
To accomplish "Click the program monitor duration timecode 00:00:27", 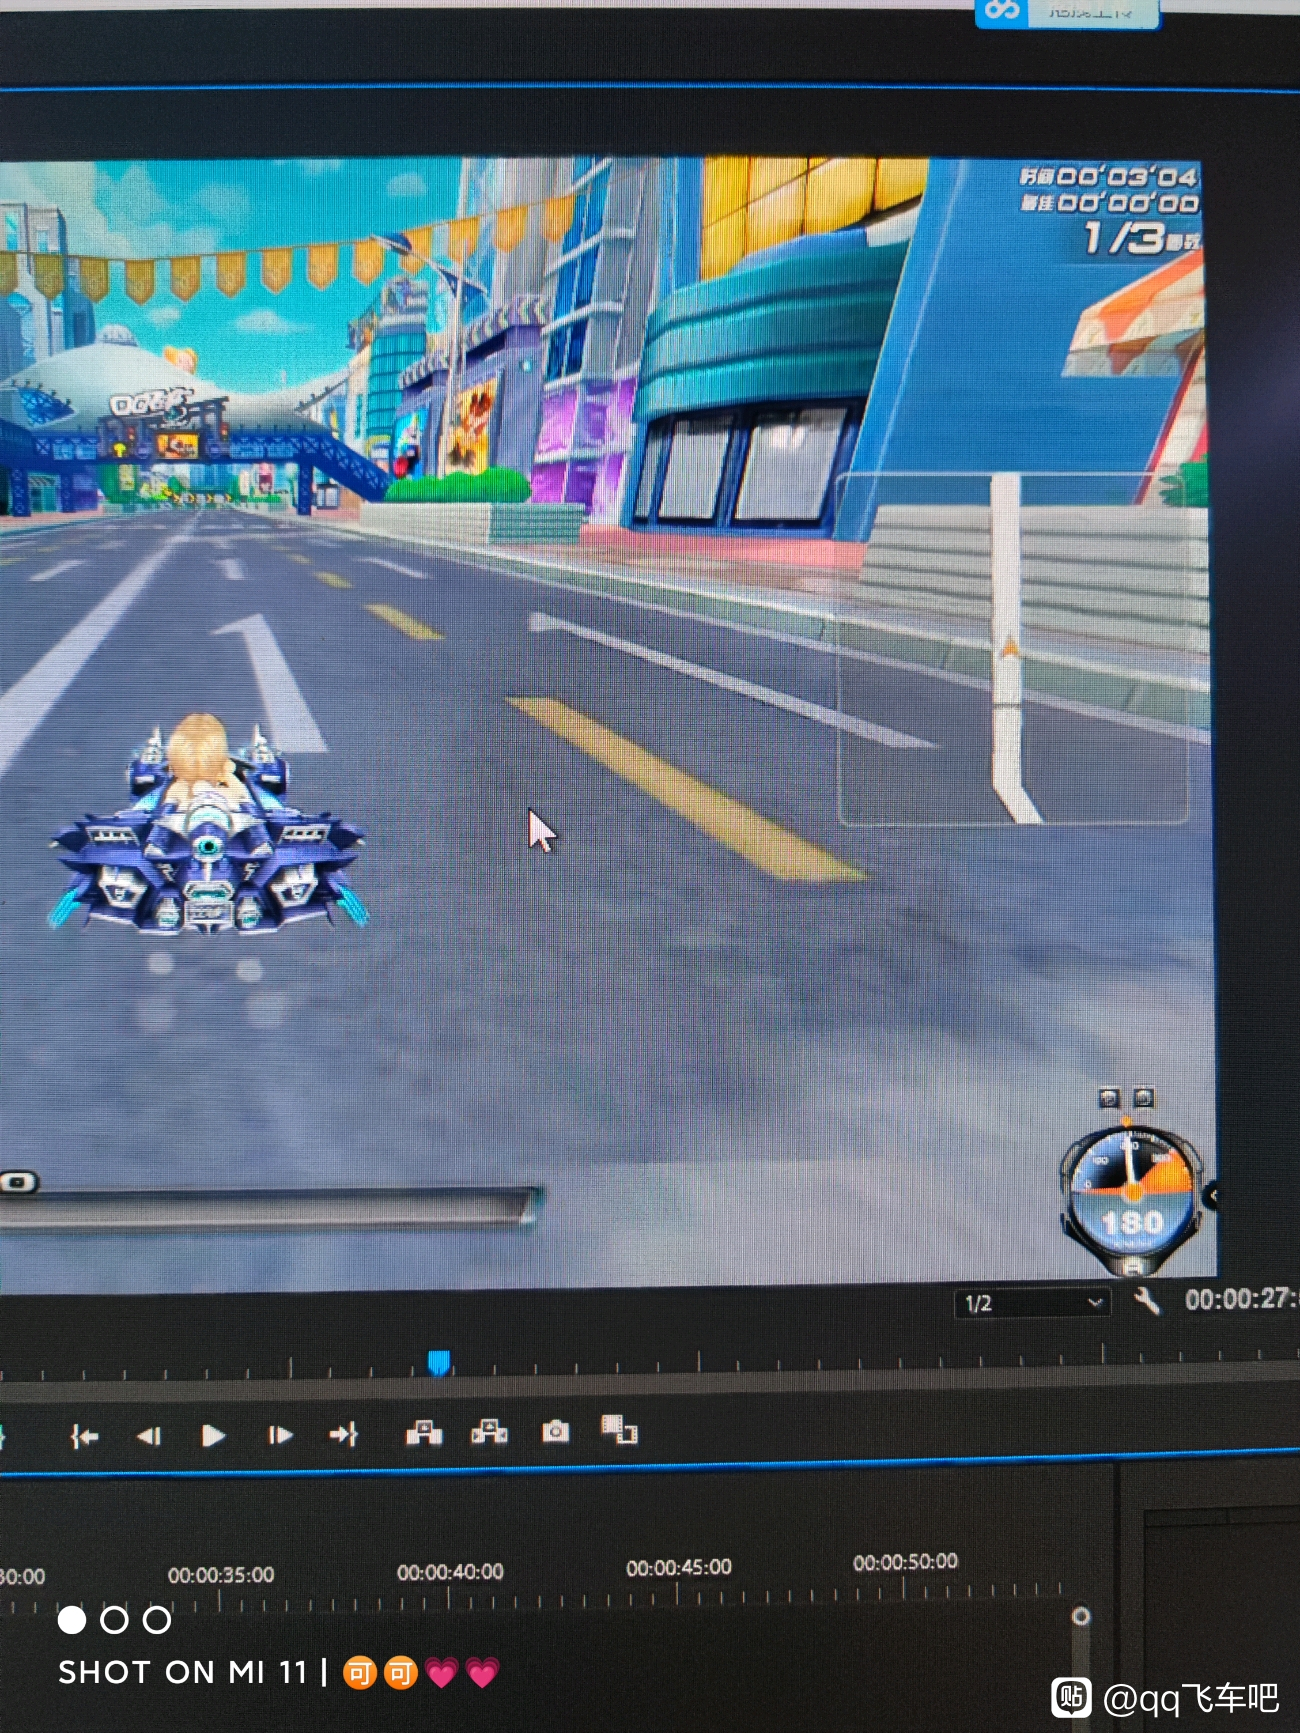I will point(1240,1299).
